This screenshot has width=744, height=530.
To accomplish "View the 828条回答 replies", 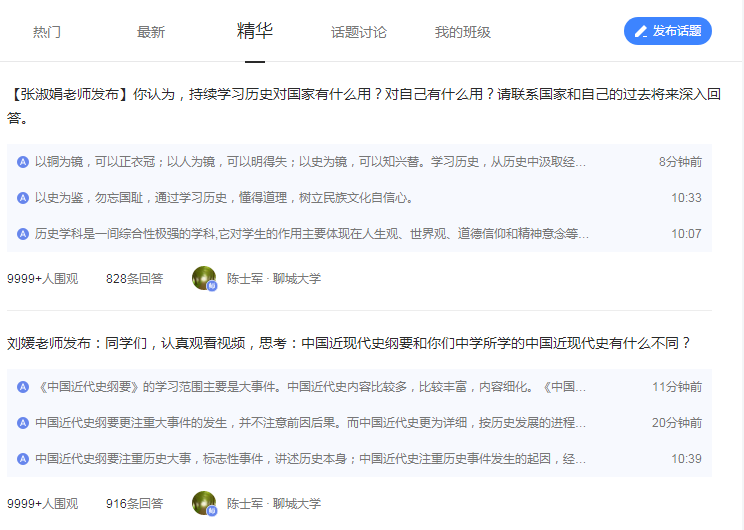I will point(134,279).
